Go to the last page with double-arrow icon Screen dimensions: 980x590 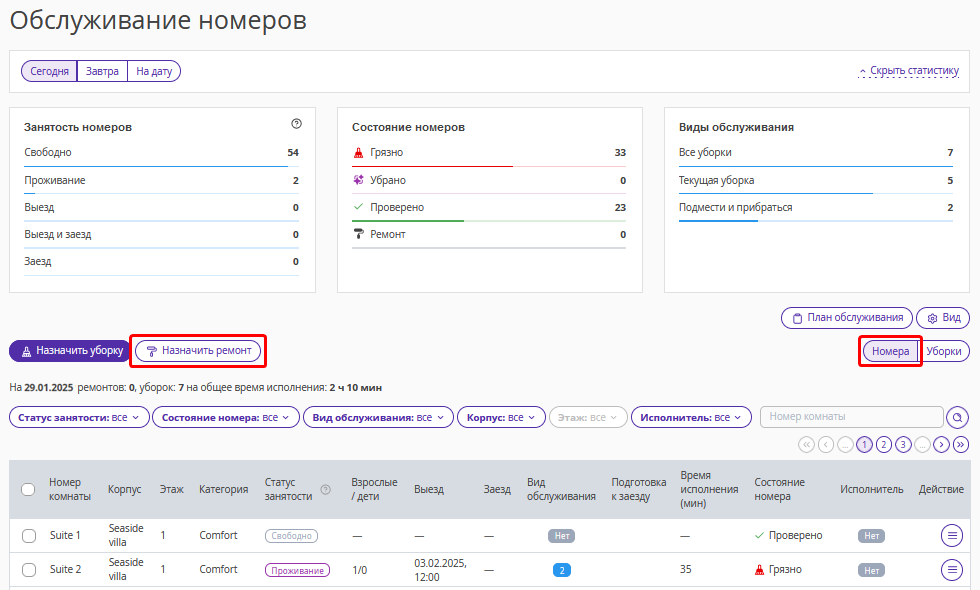point(961,444)
